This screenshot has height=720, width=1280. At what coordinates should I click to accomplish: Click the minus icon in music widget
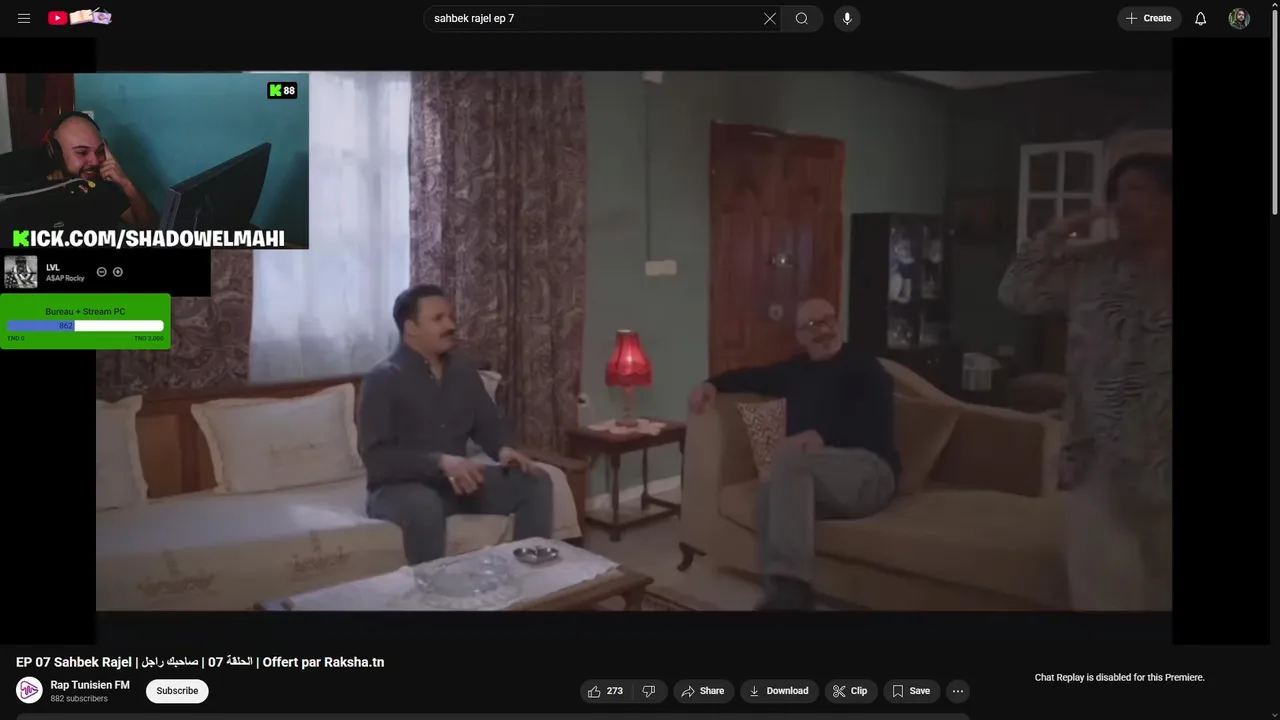(x=101, y=272)
